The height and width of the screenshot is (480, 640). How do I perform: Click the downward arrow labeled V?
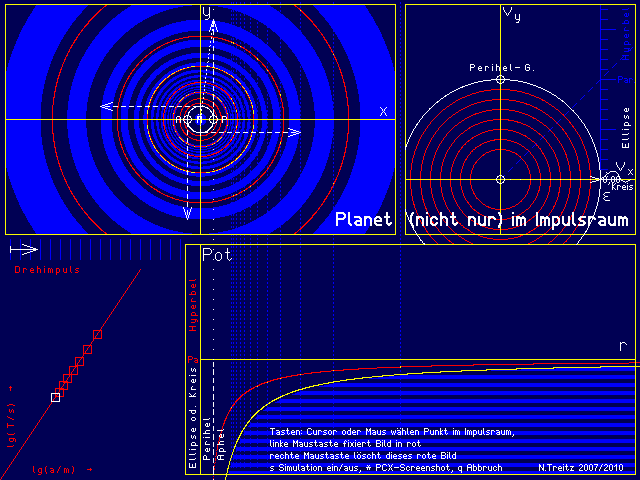click(187, 213)
